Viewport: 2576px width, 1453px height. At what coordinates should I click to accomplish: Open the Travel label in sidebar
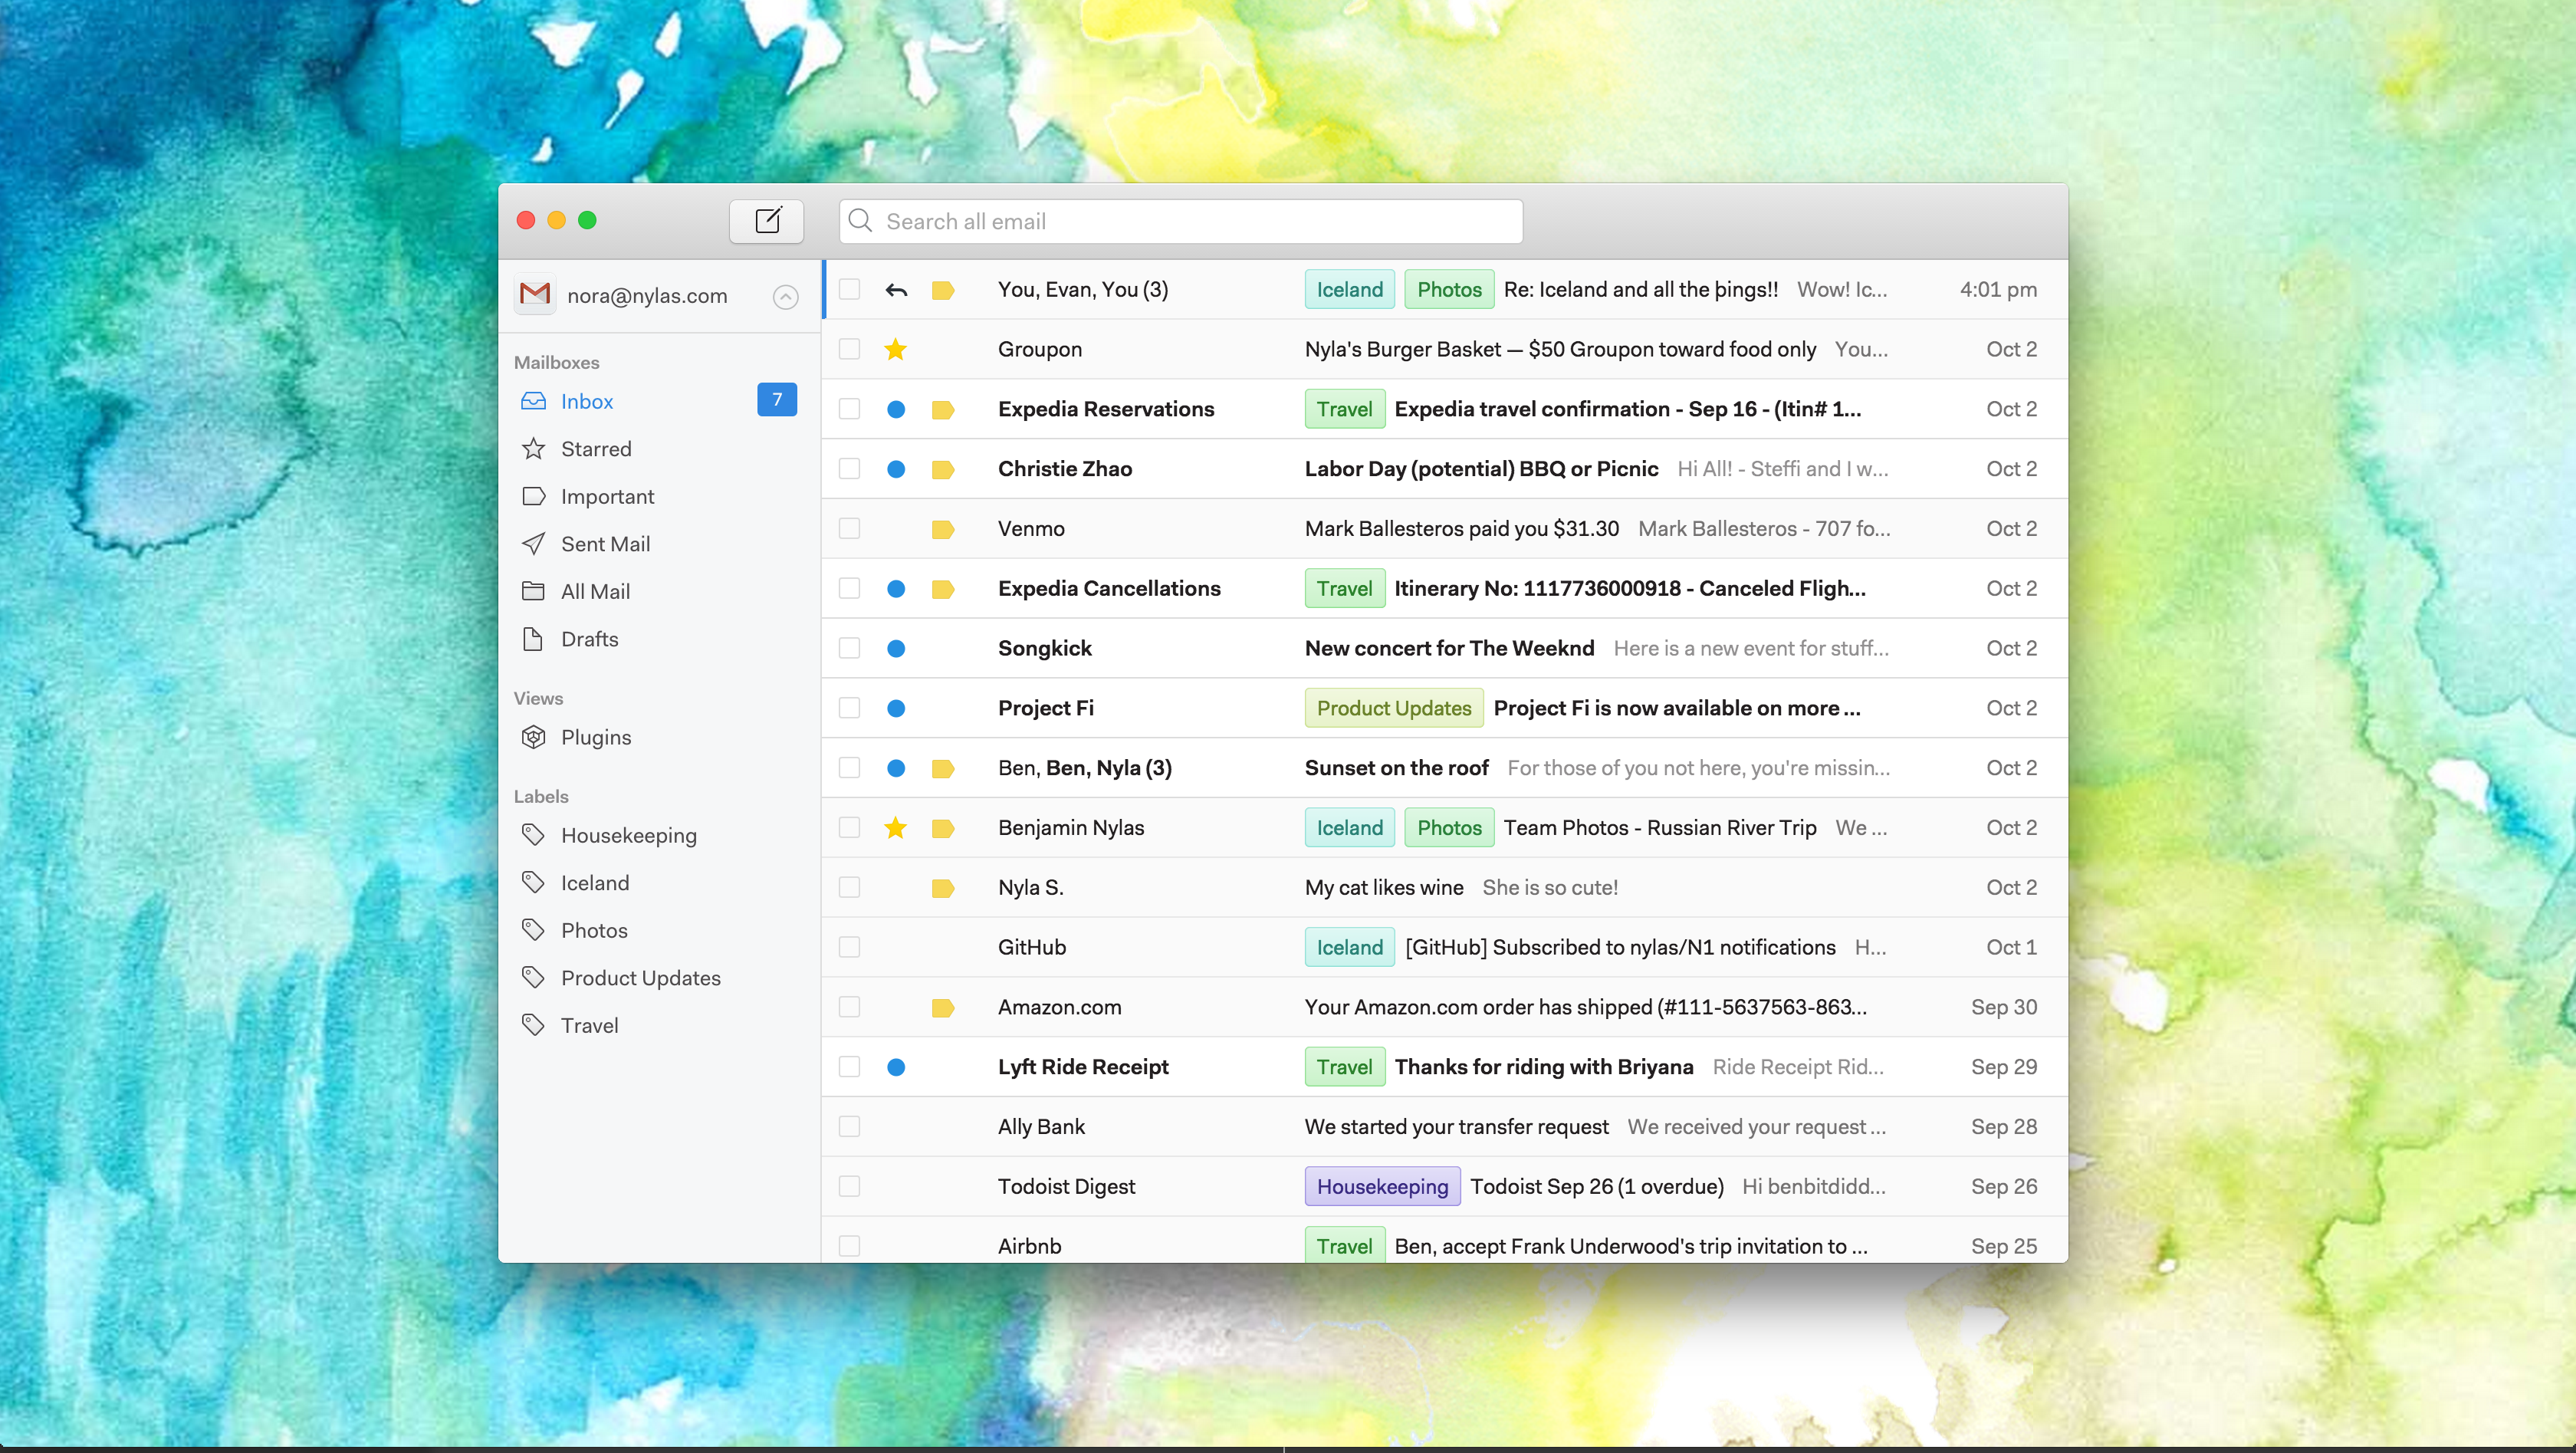(x=589, y=1026)
